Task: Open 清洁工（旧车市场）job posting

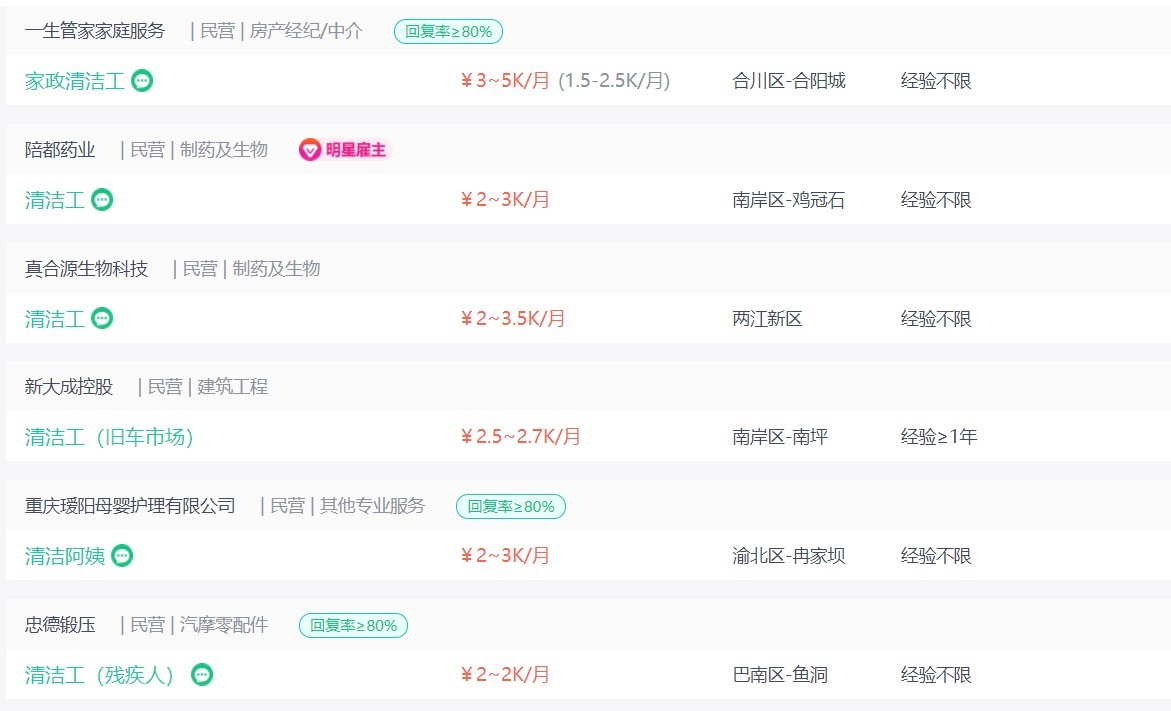Action: [x=109, y=437]
